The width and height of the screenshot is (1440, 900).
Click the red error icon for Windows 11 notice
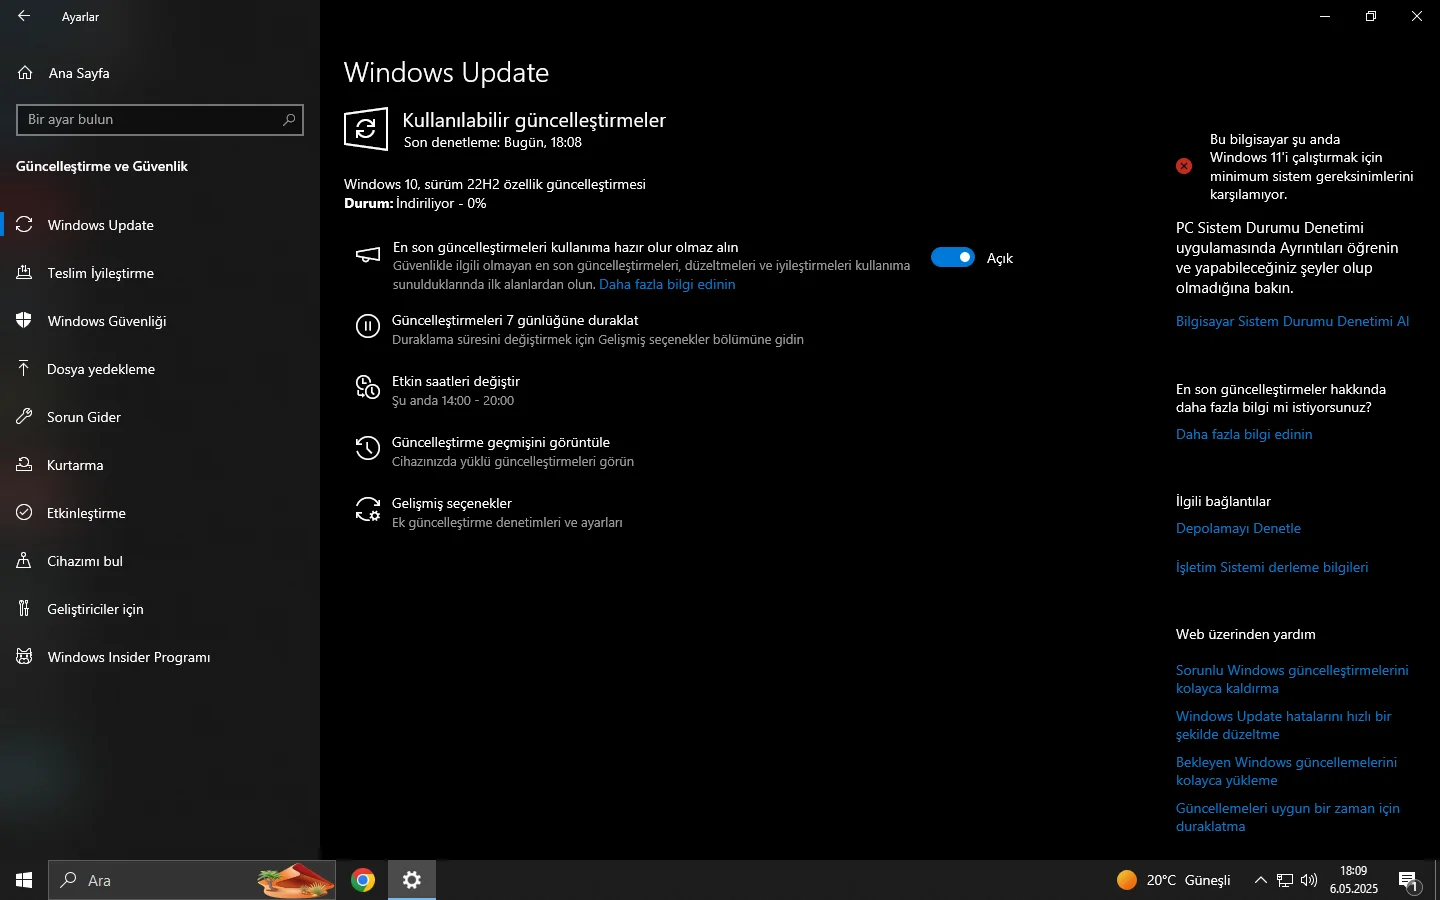(1184, 166)
